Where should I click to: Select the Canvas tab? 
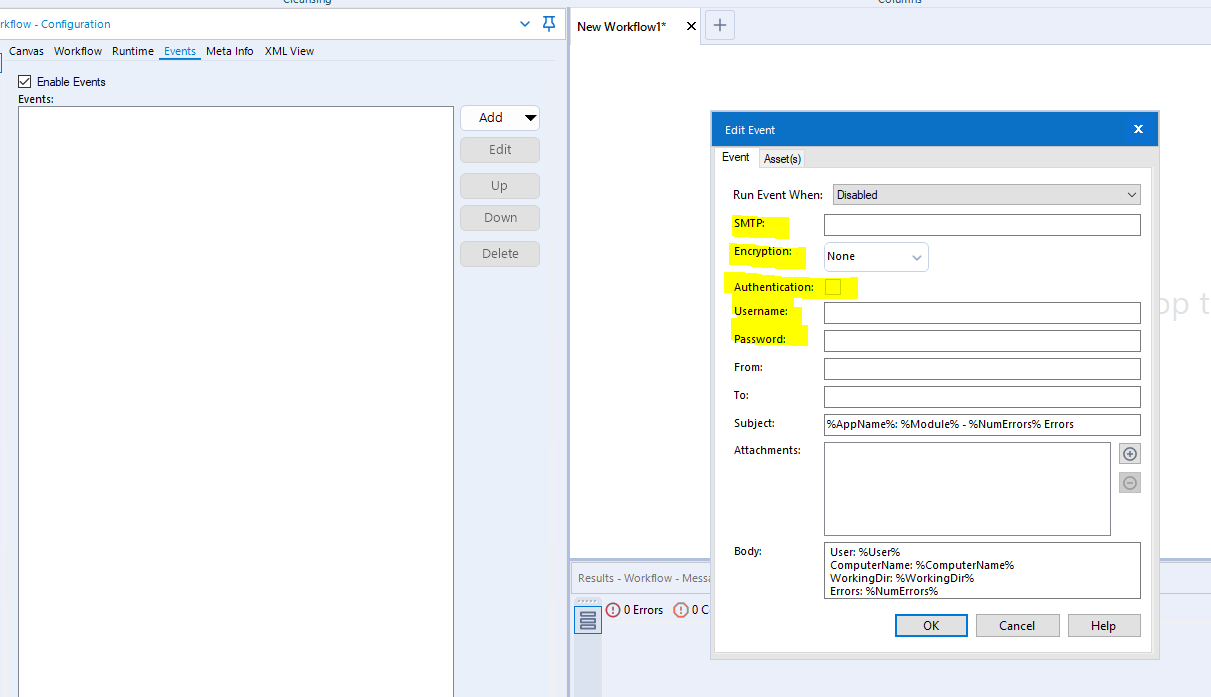click(x=26, y=51)
